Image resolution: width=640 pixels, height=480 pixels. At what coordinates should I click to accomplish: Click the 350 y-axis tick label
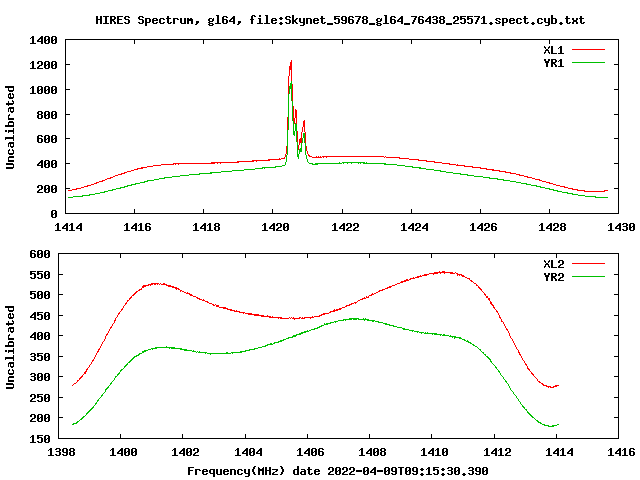tap(40, 357)
